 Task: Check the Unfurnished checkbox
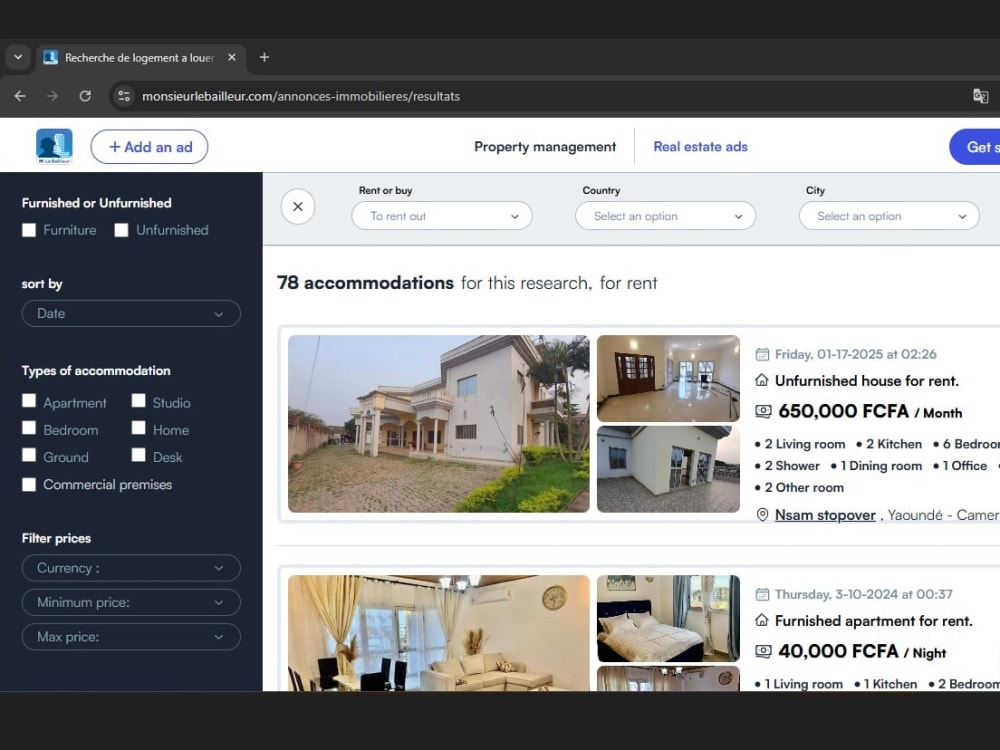click(121, 230)
